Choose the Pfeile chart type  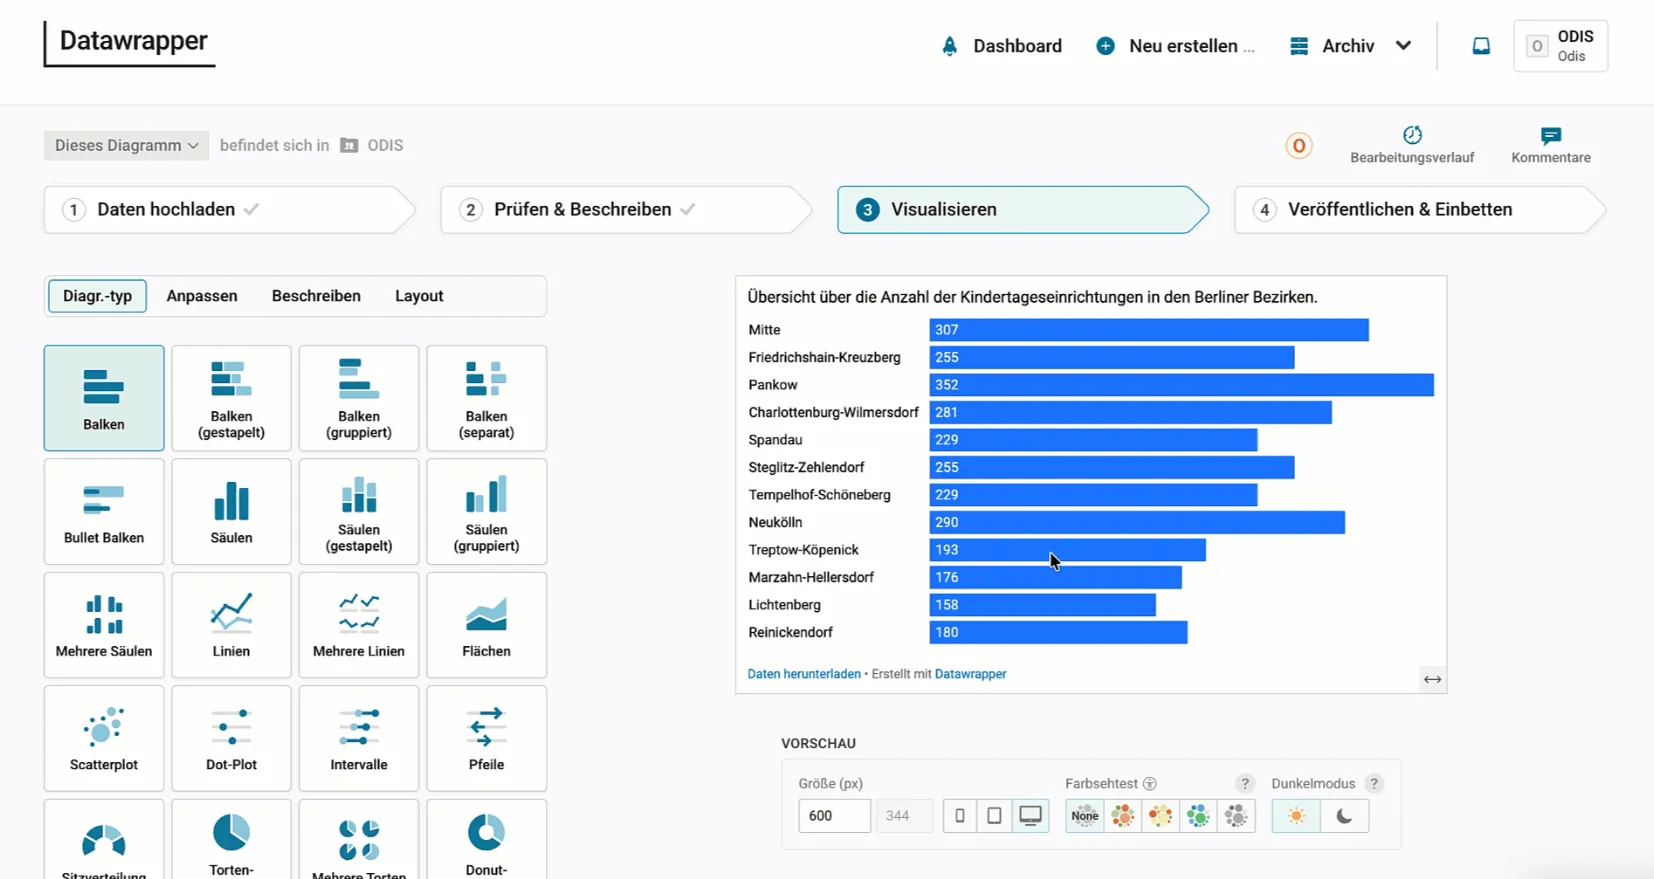(x=486, y=738)
